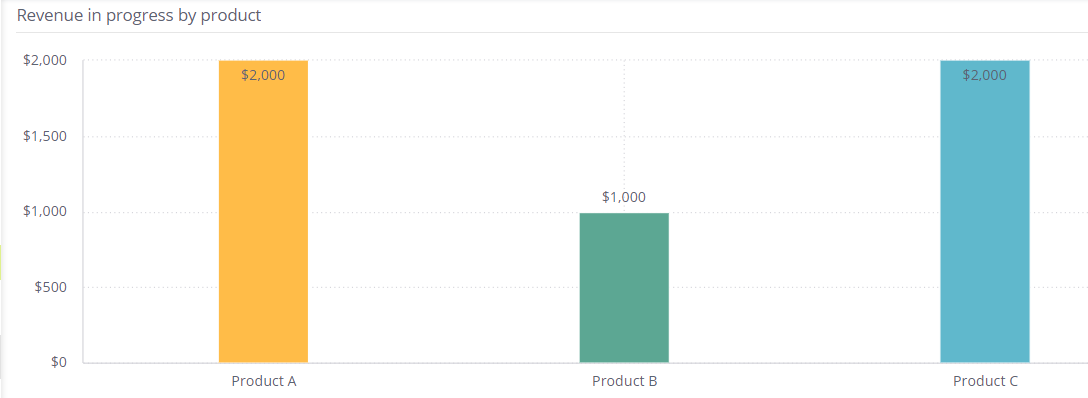Click the $1,000 y-axis tick label

45,211
